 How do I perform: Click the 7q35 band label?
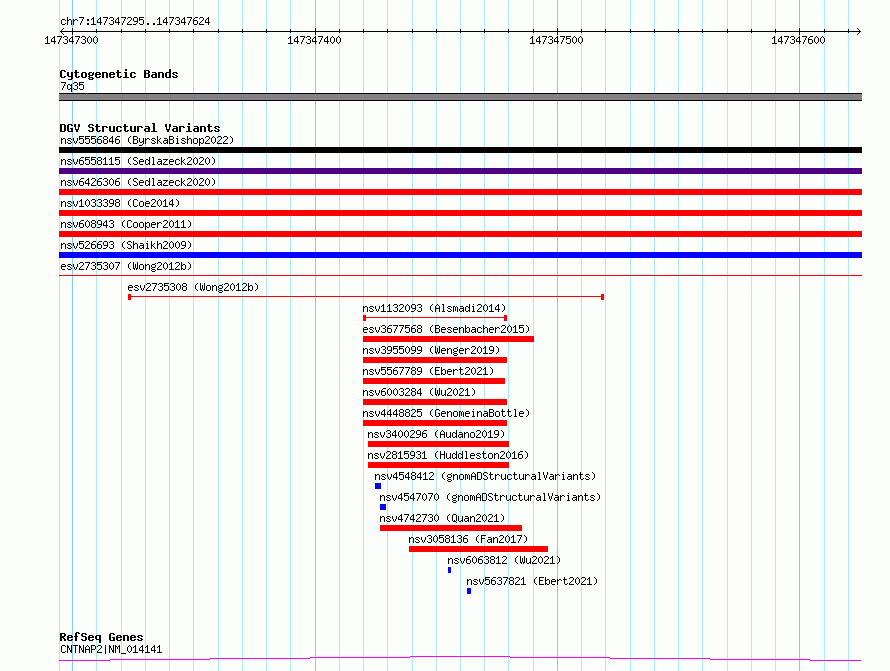pos(72,86)
